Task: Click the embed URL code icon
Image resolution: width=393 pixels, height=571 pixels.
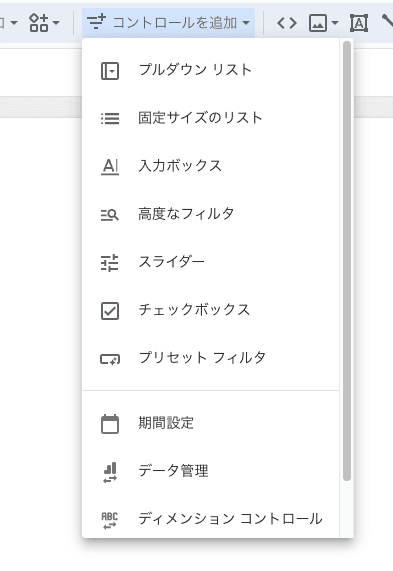Action: (x=287, y=23)
